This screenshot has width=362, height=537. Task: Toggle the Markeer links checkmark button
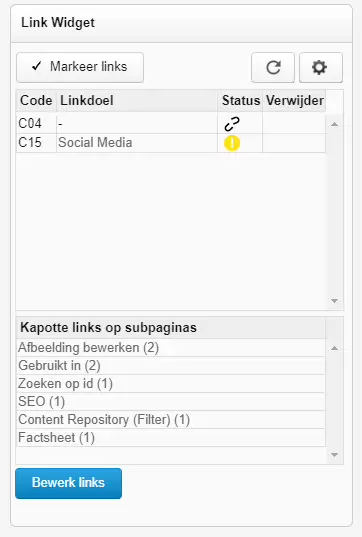80,67
